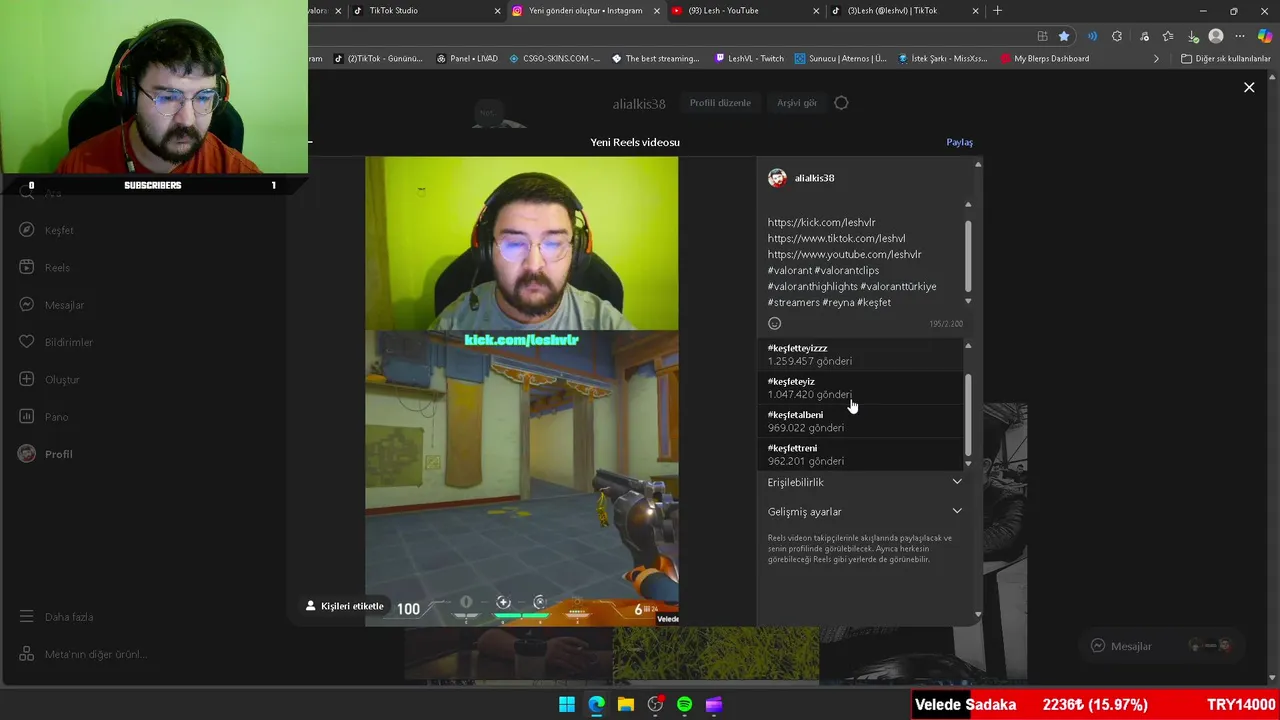
Task: Click the caption scrollbar down arrow
Action: (x=967, y=301)
